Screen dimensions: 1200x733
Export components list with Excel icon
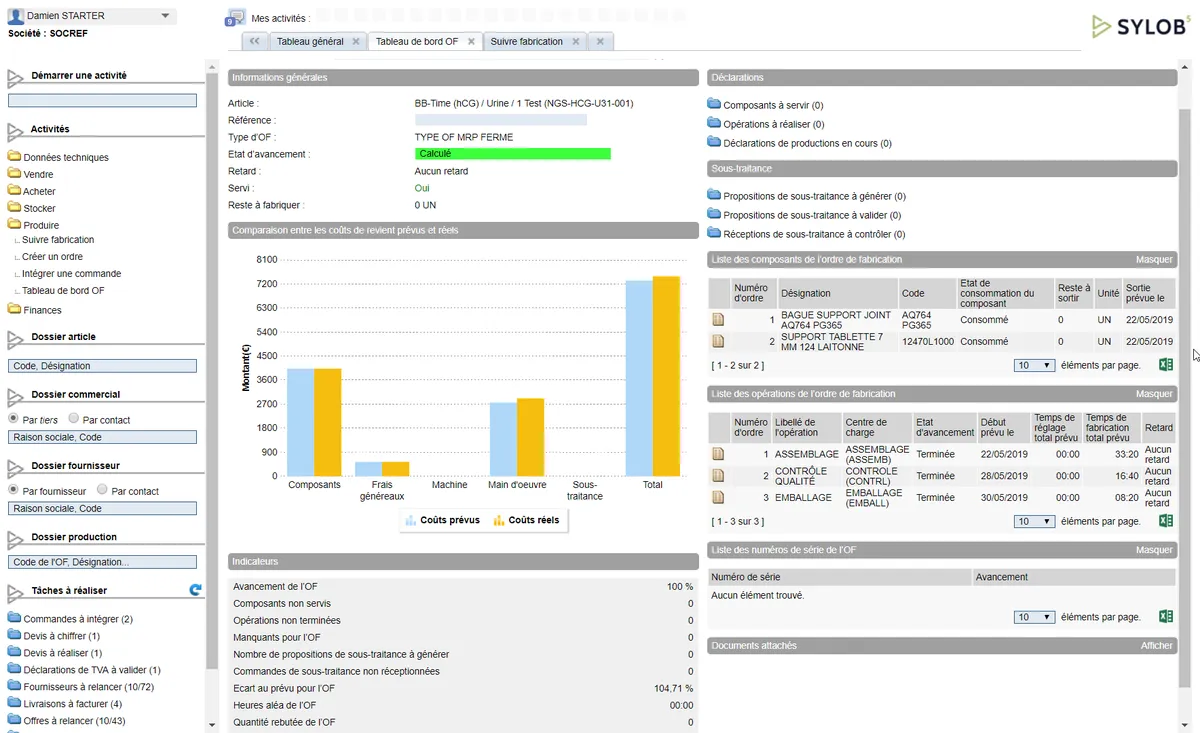1165,365
